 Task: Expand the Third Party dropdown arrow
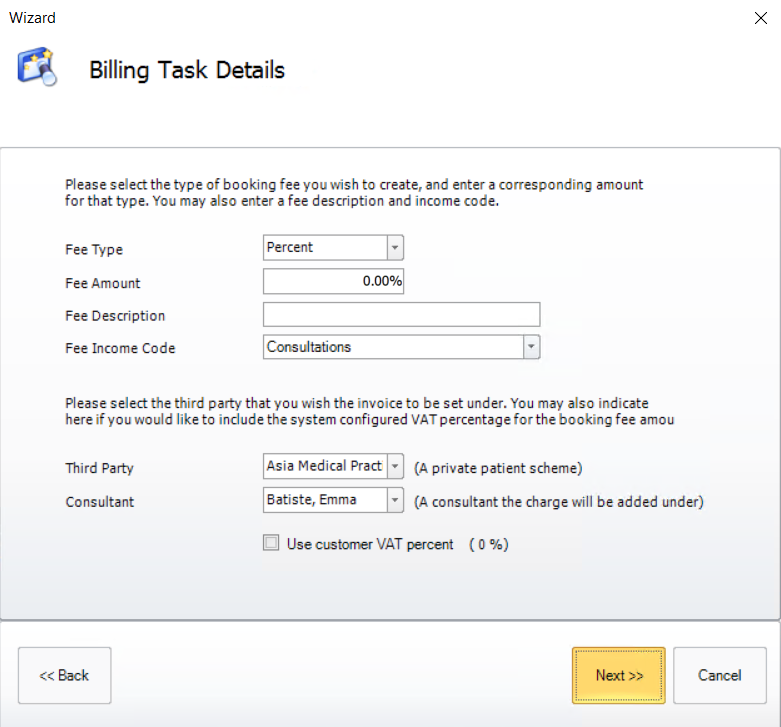click(x=394, y=467)
